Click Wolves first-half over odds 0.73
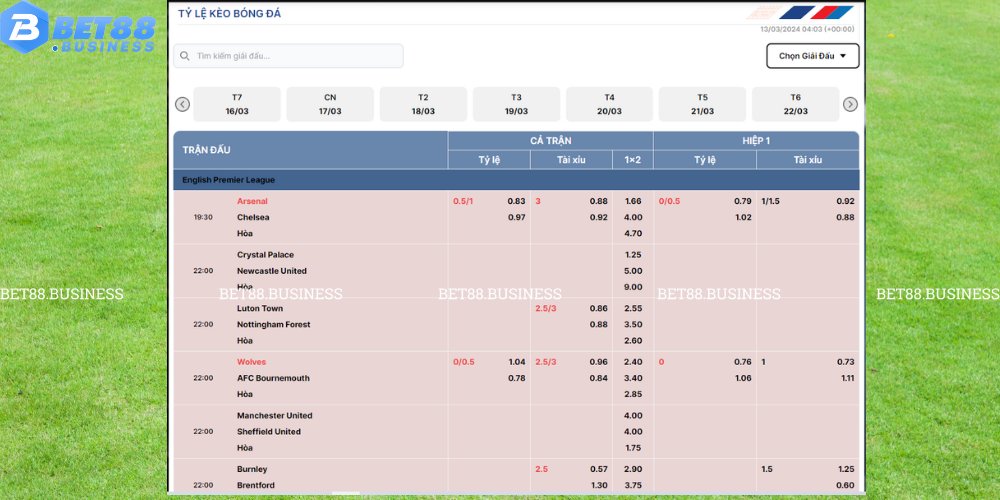The height and width of the screenshot is (500, 1000). click(x=845, y=362)
